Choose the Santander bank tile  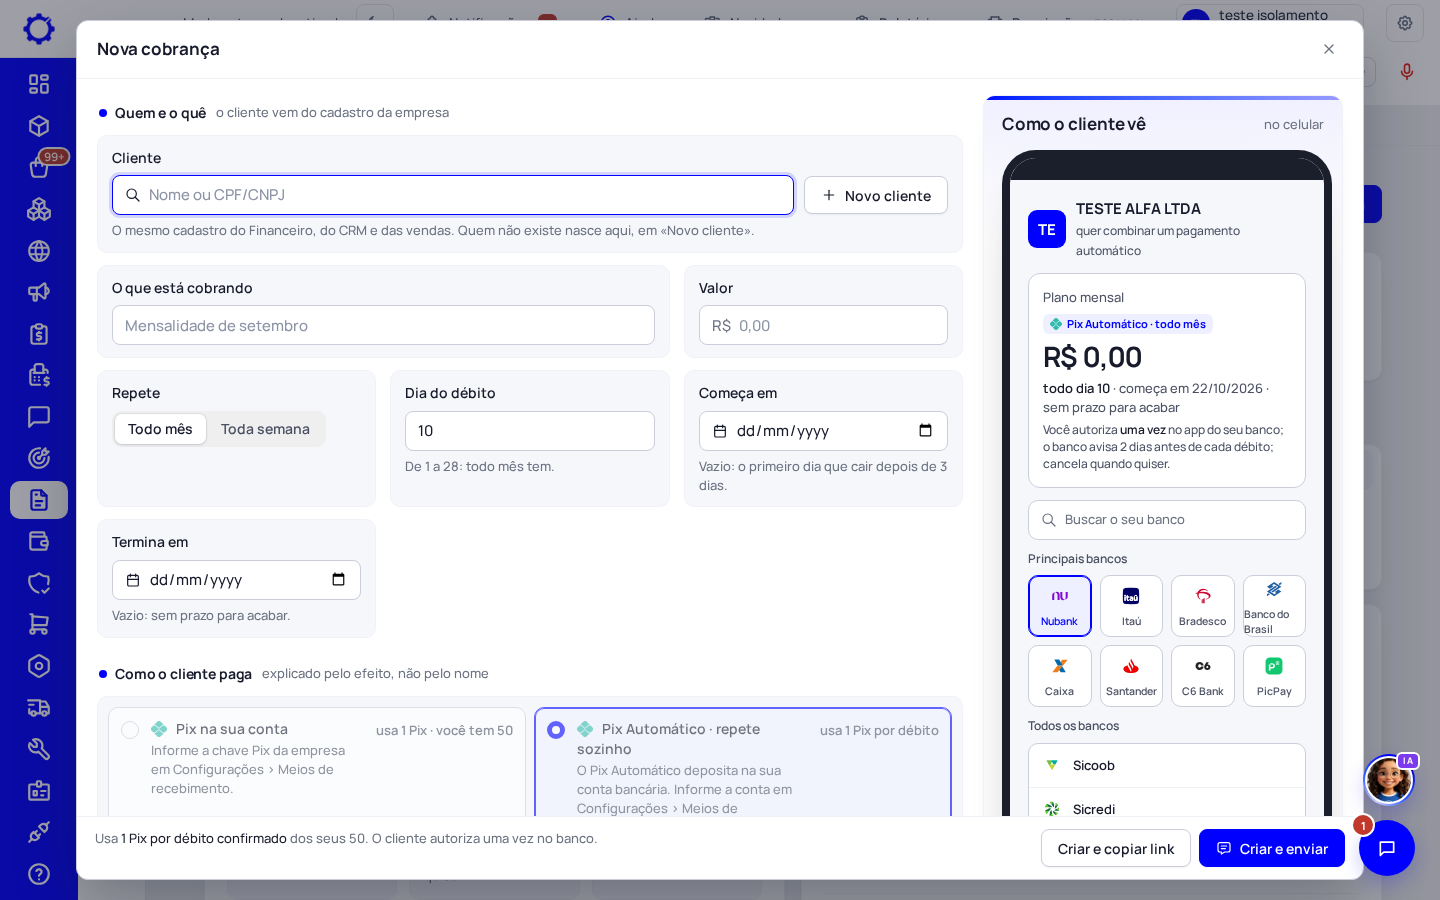(x=1131, y=676)
